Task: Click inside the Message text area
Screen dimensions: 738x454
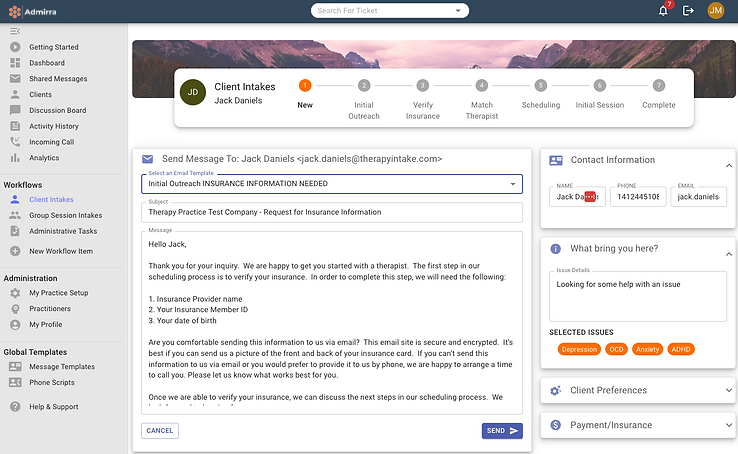Action: click(332, 323)
